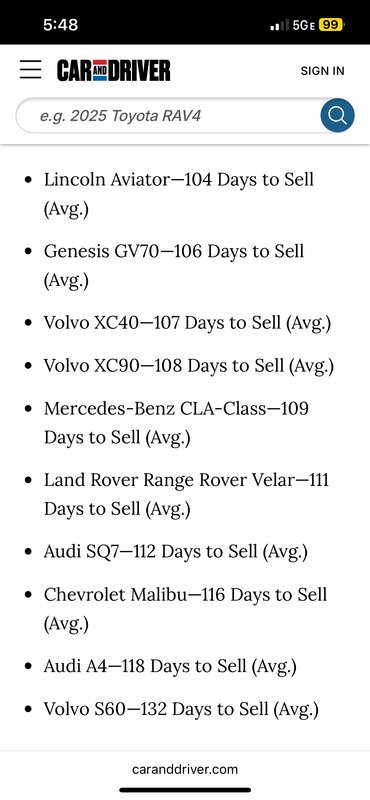Tap the battery indicator in status bar
Image resolution: width=370 pixels, height=800 pixels.
(332, 24)
